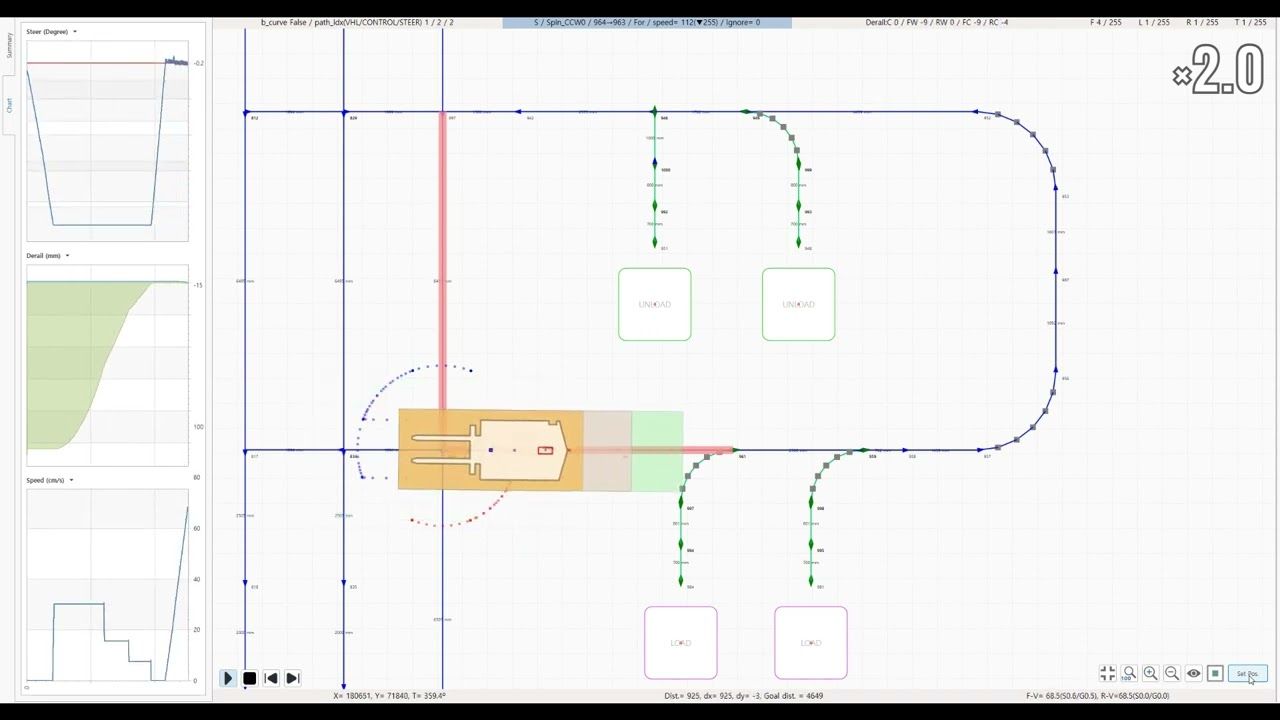Fit view using the collapse arrows icon
This screenshot has height=720, width=1280.
pyautogui.click(x=1108, y=674)
